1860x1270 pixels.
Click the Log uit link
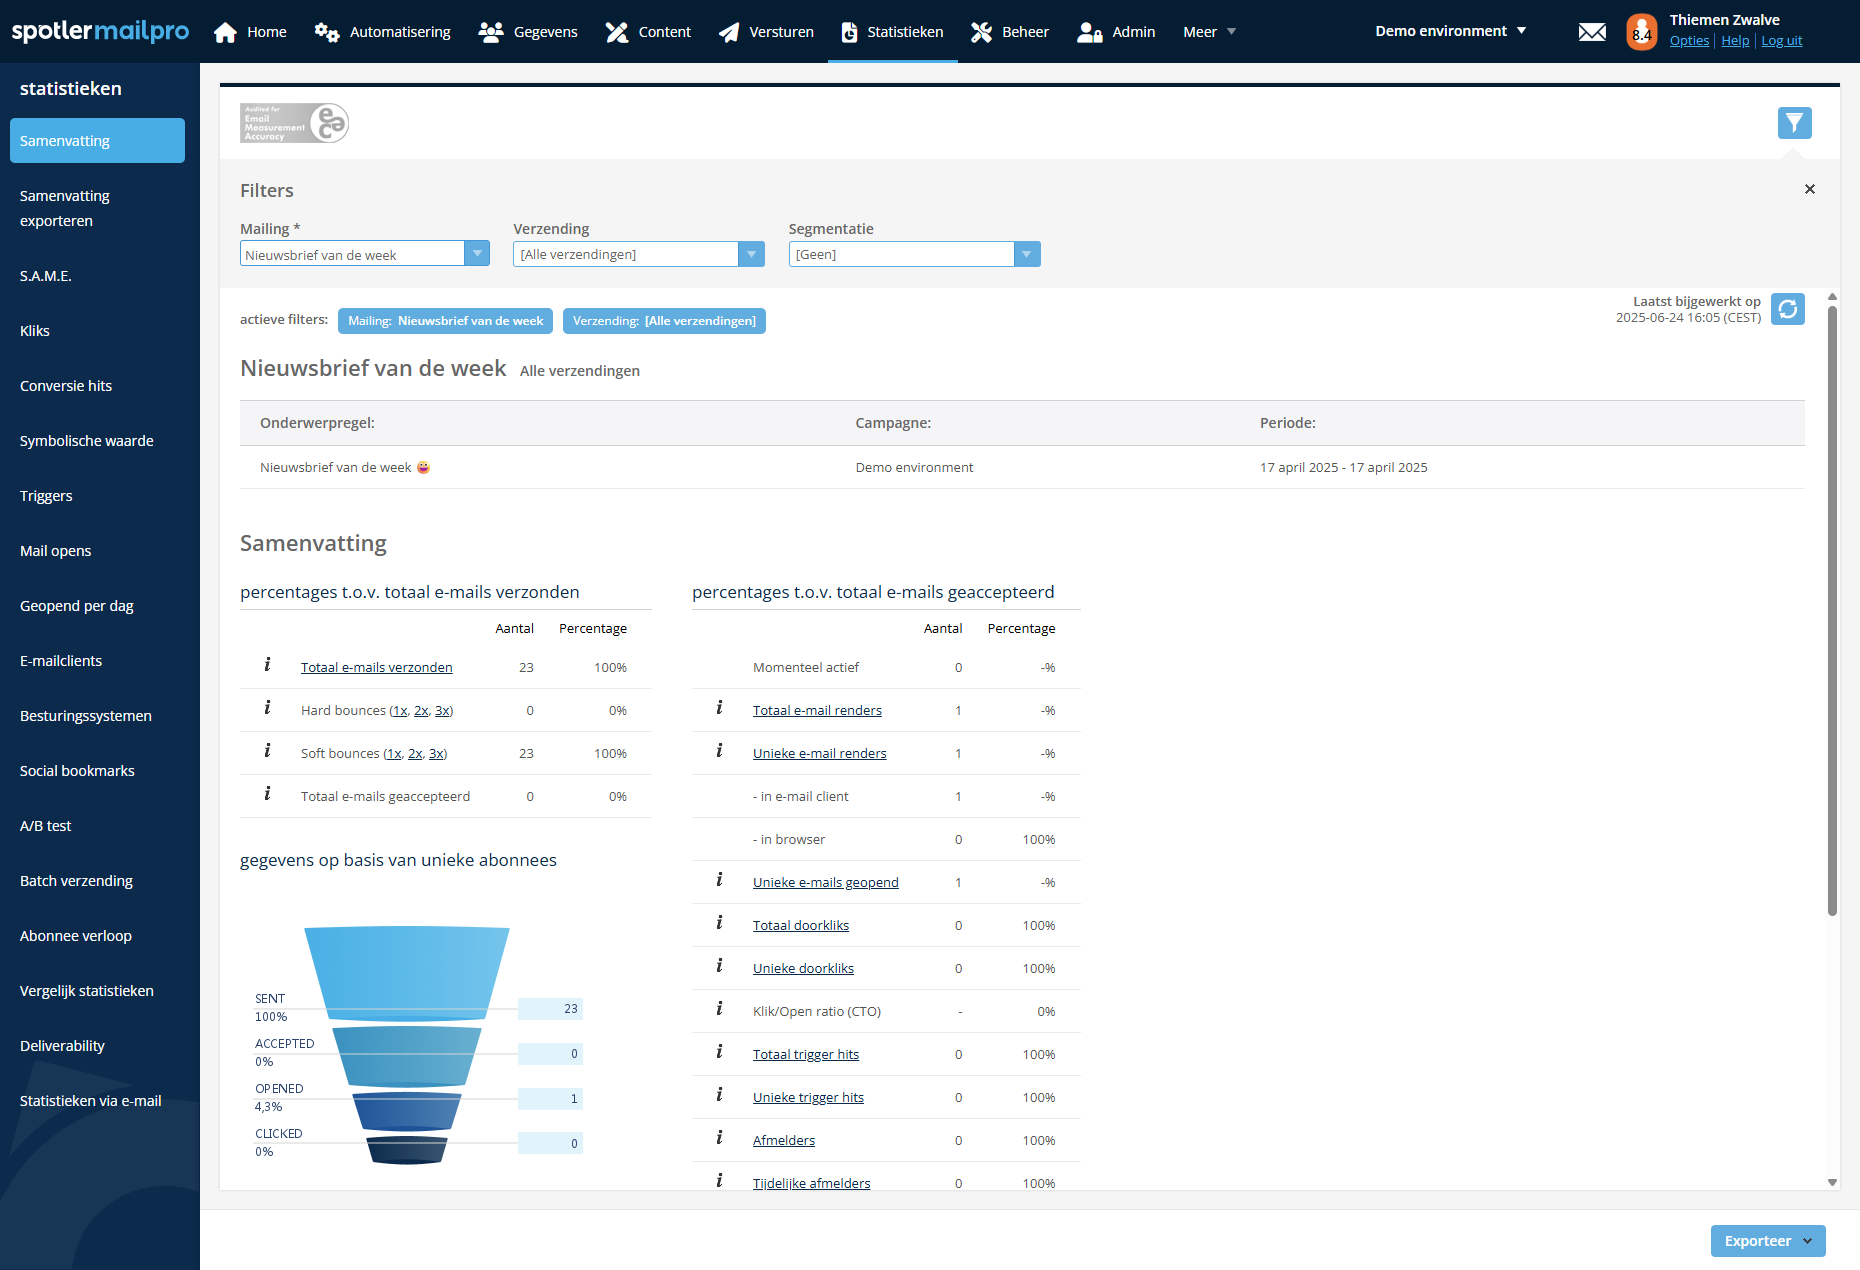tap(1781, 41)
